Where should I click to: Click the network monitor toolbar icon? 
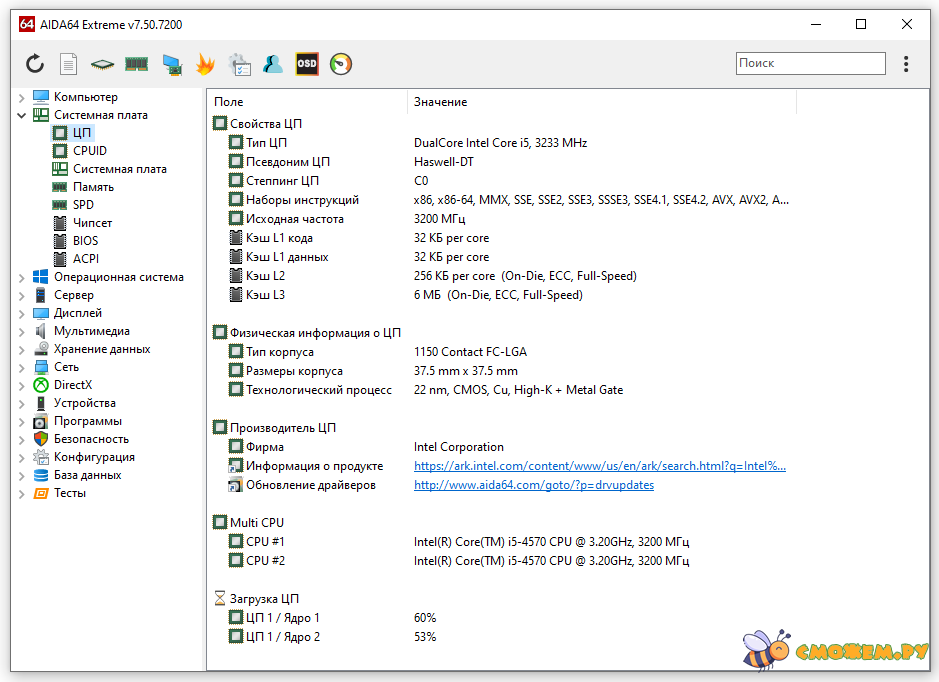click(172, 64)
